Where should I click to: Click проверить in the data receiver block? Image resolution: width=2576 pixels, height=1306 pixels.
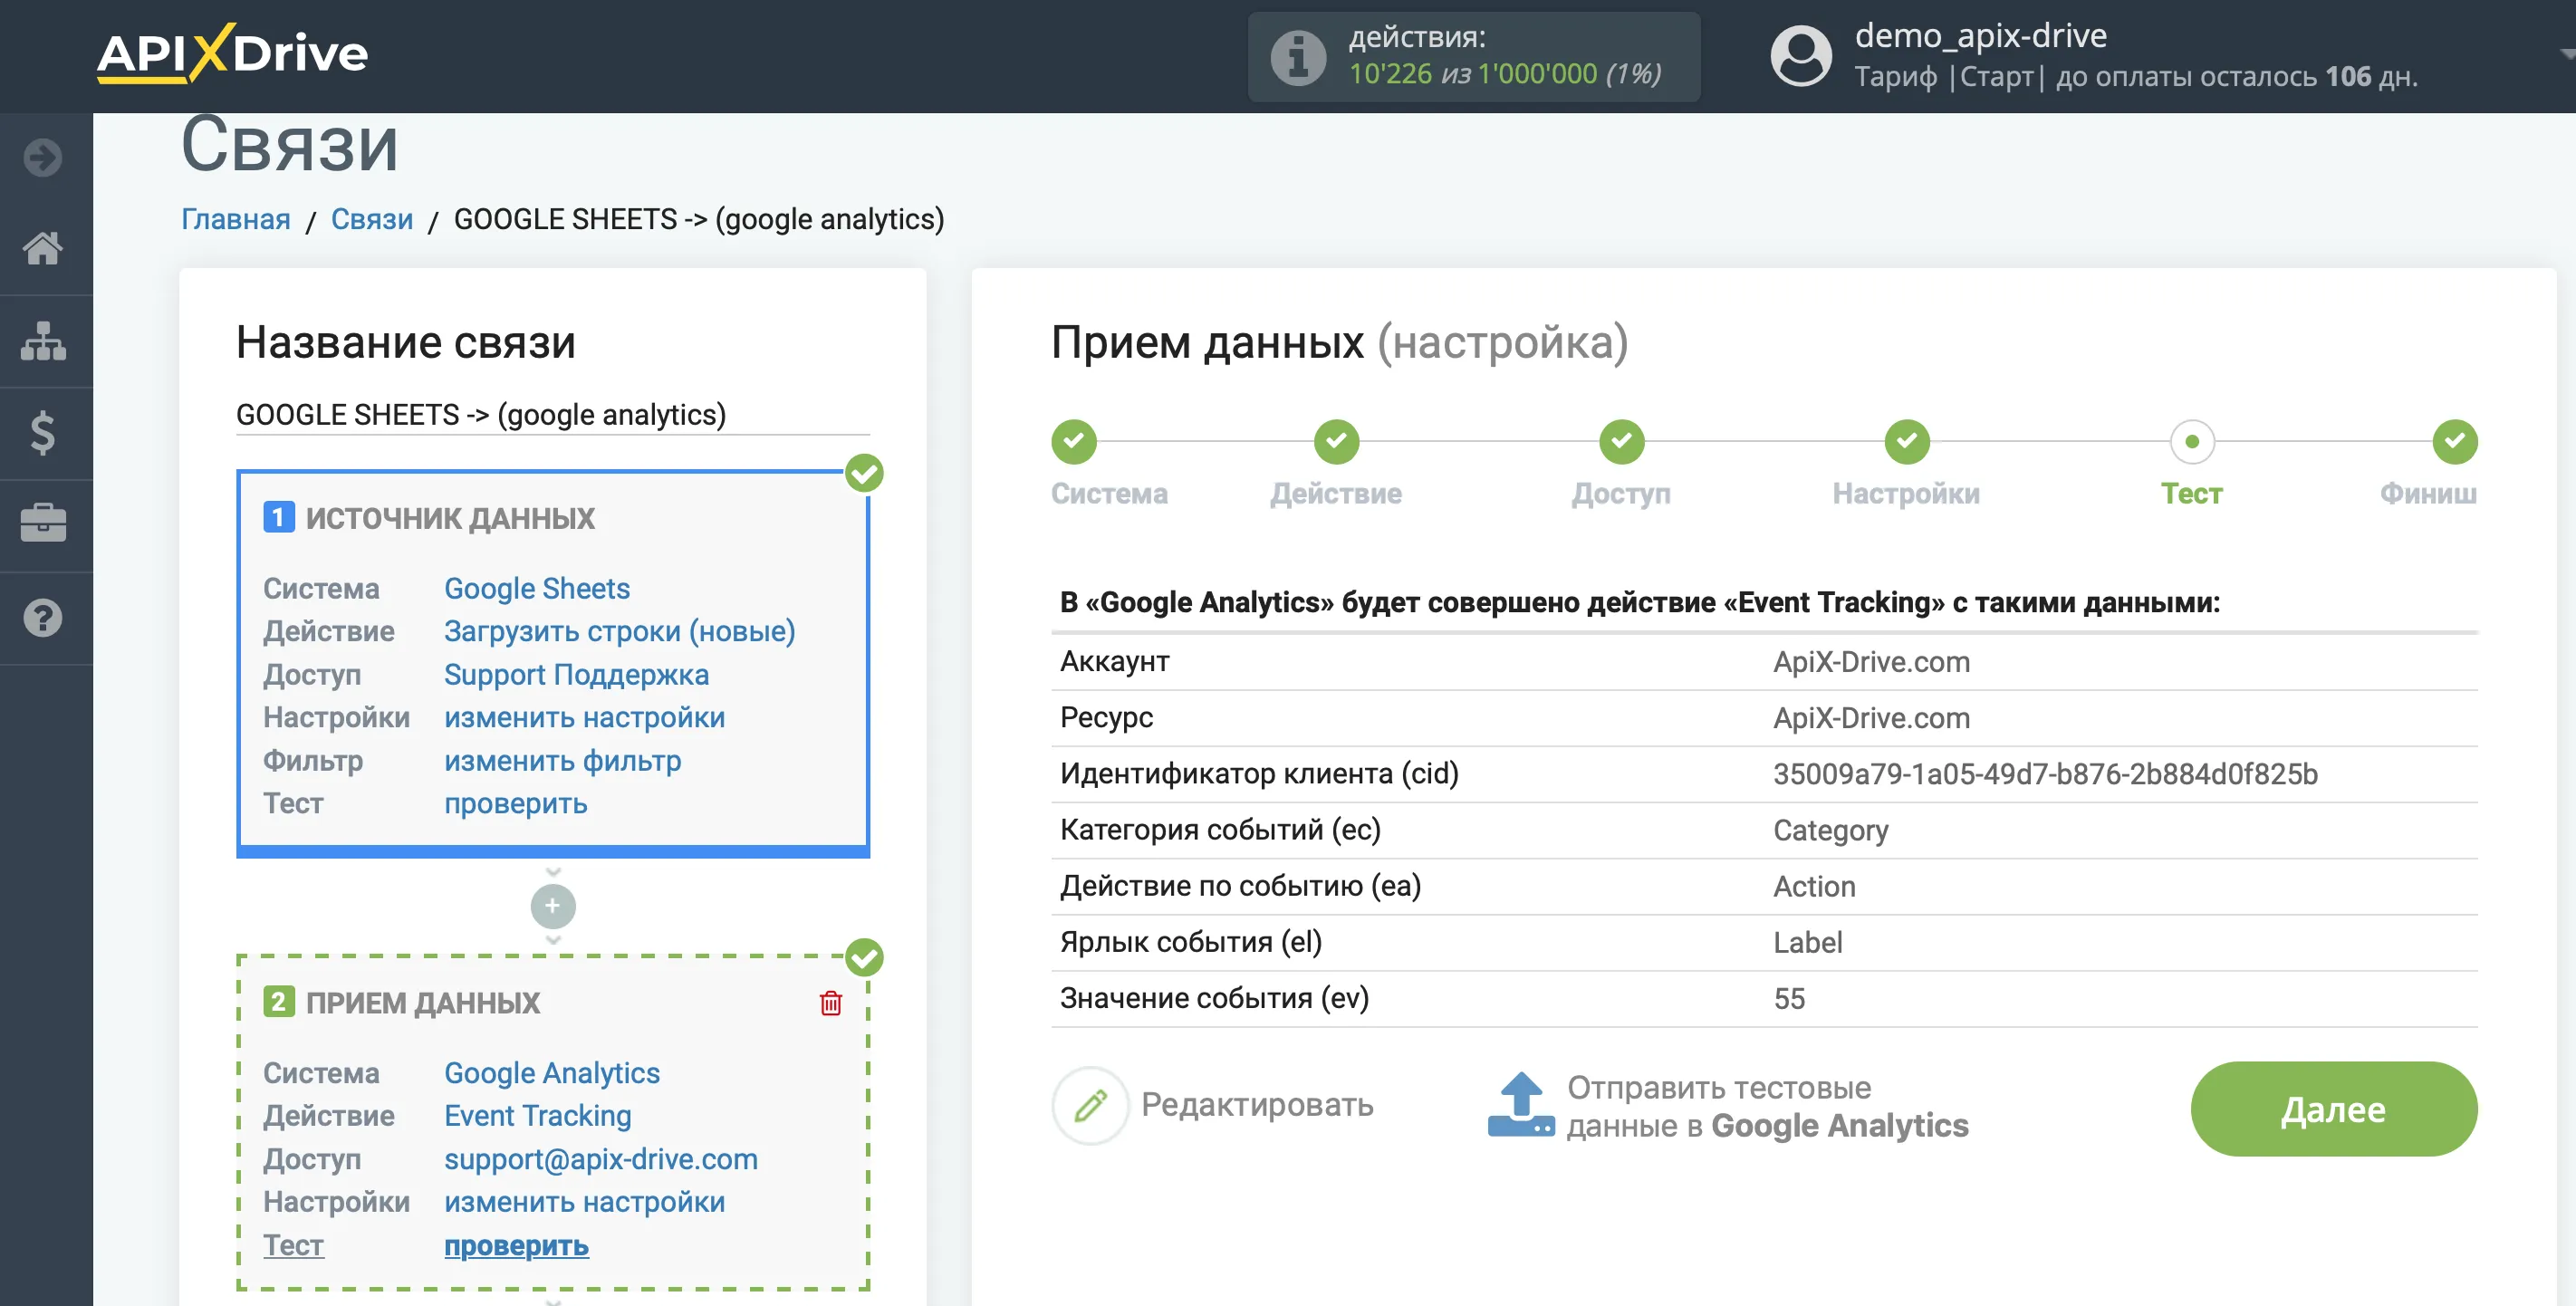[516, 1245]
